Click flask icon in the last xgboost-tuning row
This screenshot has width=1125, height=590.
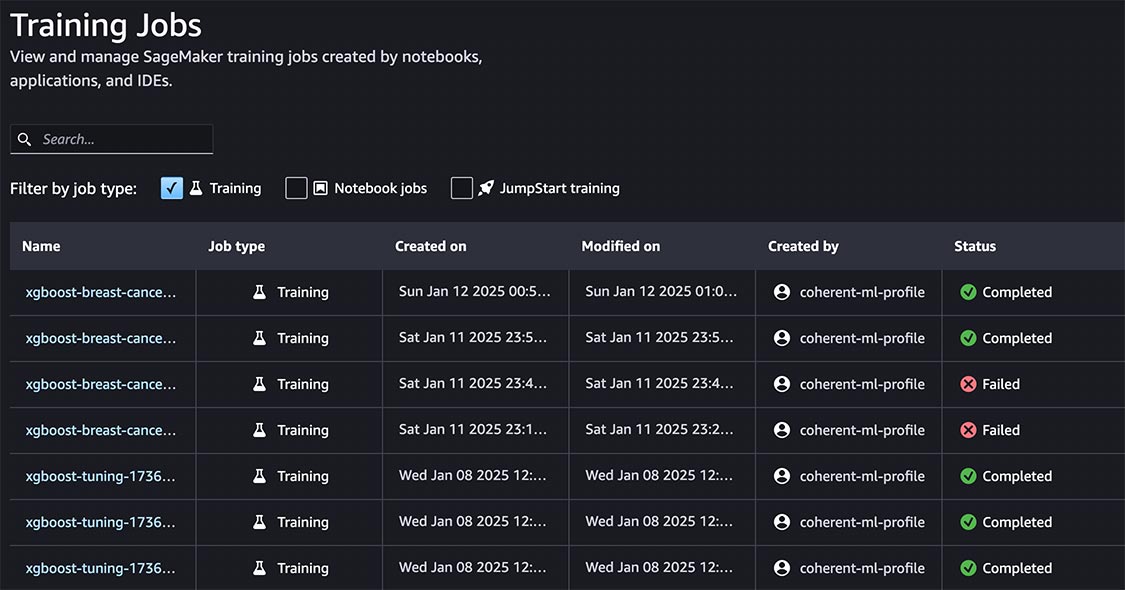[x=260, y=568]
